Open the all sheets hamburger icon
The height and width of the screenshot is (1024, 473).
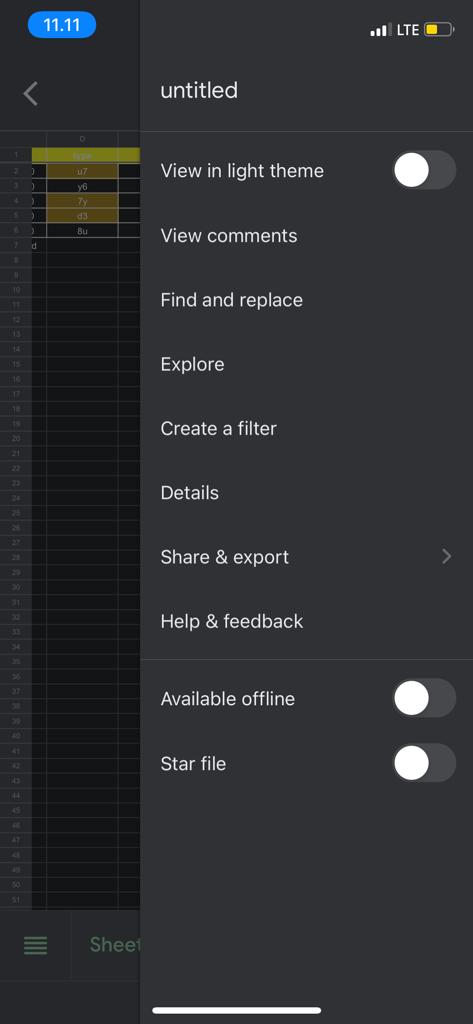pyautogui.click(x=35, y=945)
